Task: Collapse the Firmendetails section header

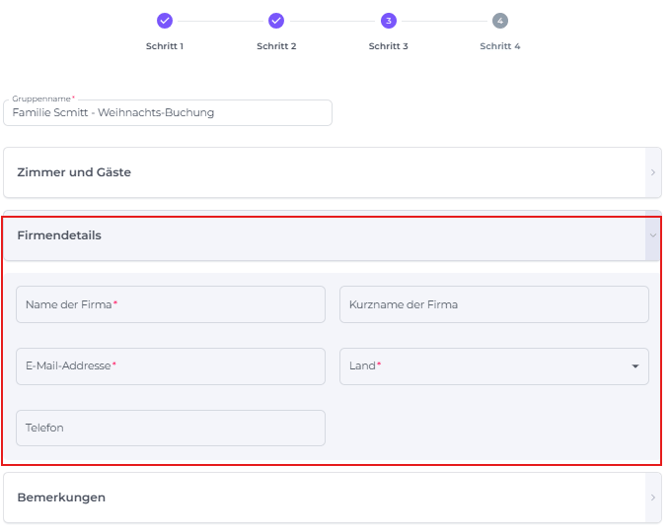Action: (320, 236)
